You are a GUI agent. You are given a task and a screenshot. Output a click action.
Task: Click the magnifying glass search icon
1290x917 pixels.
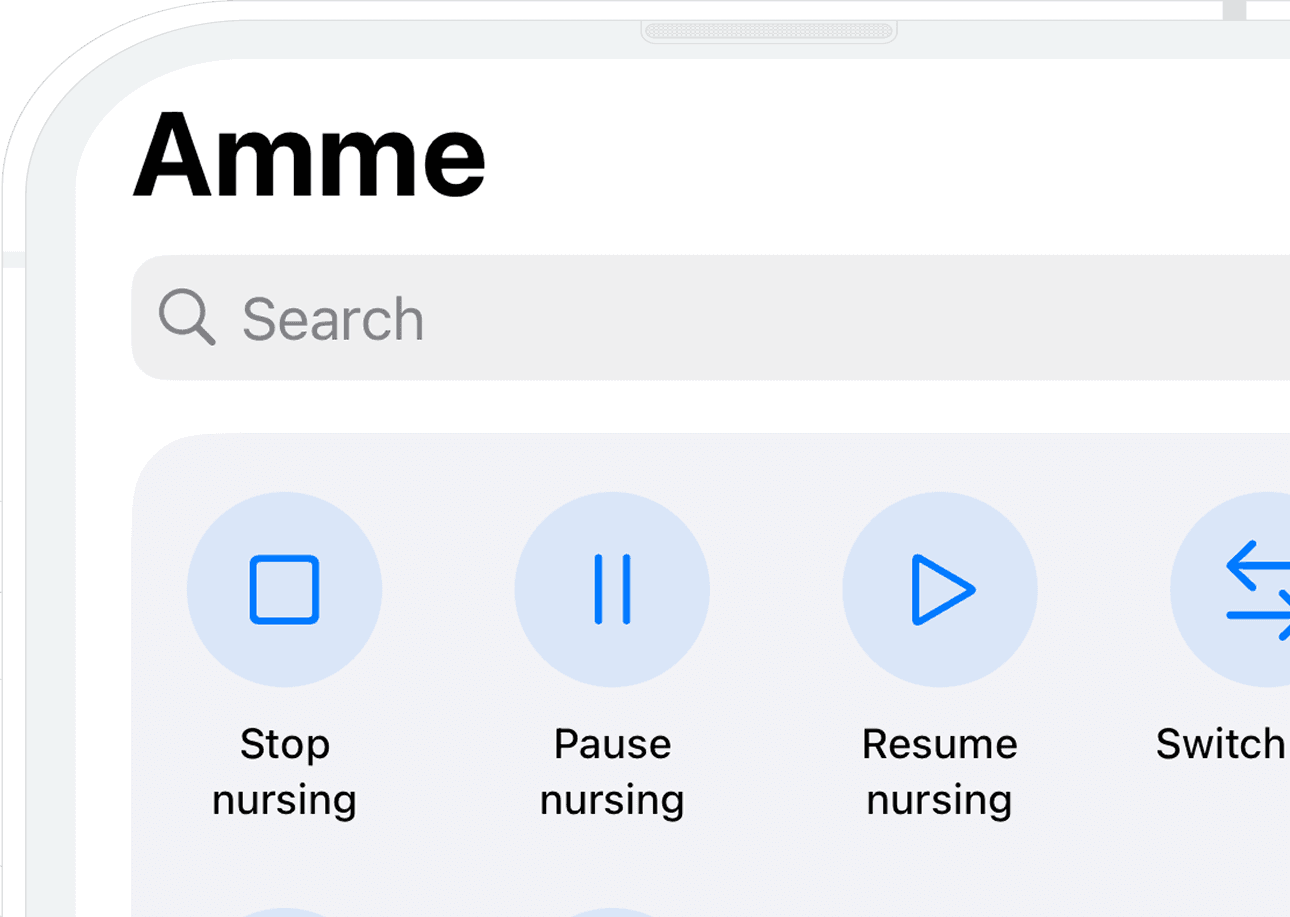pos(186,317)
